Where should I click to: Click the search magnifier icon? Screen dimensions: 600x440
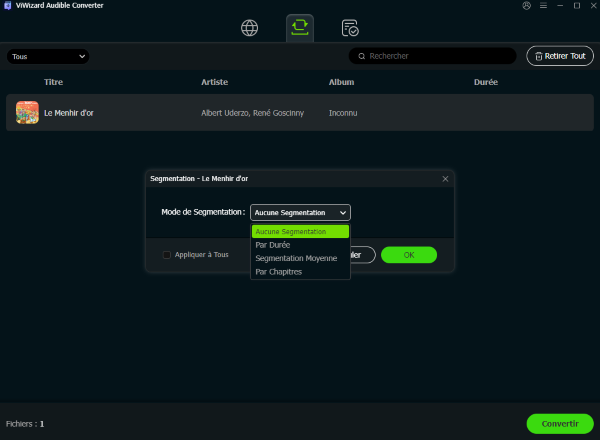[x=362, y=56]
